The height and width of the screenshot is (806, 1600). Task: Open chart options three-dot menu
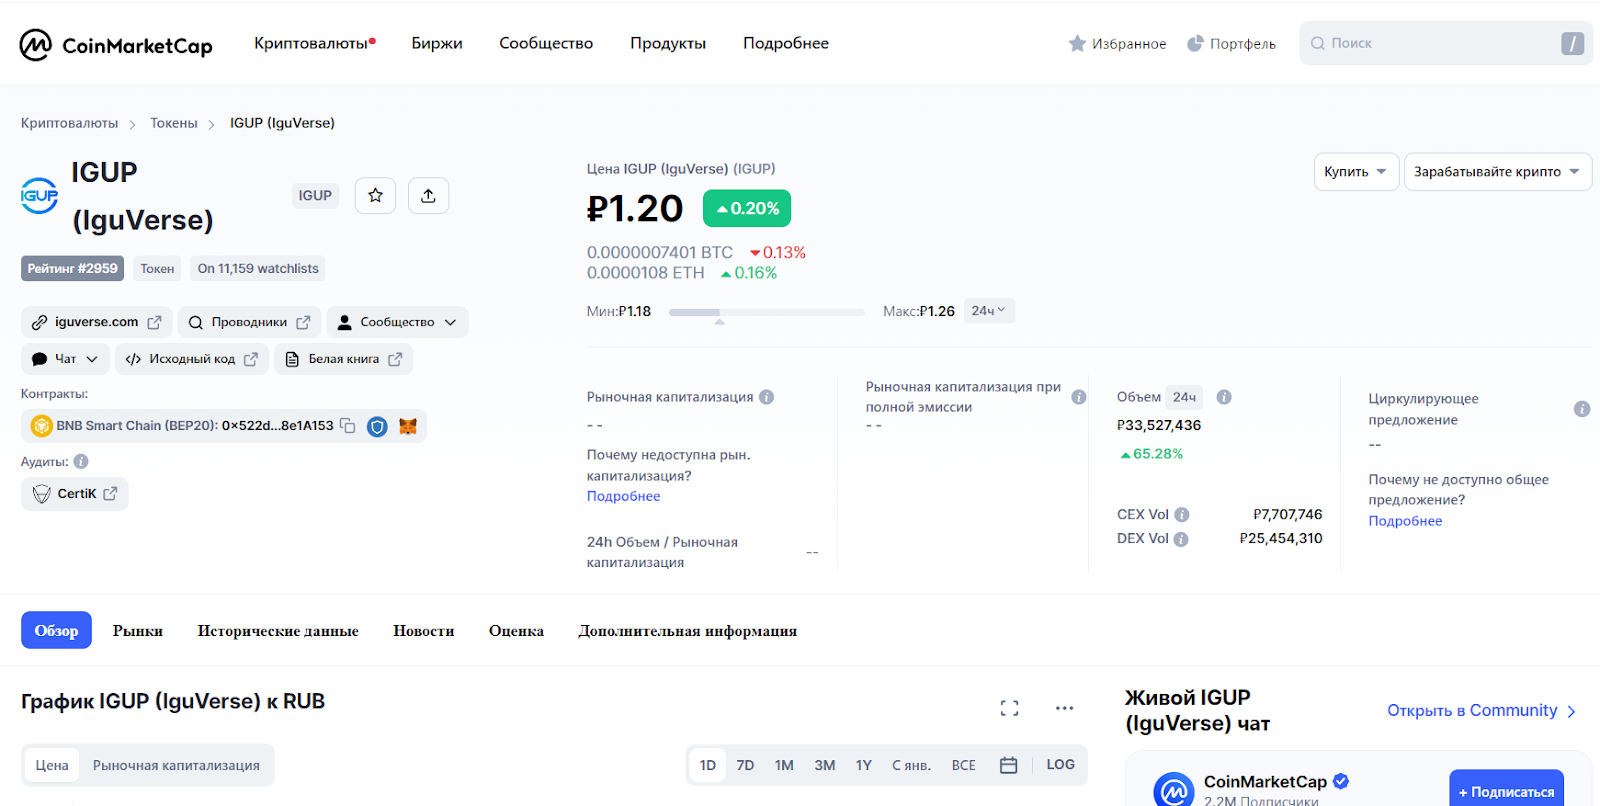[x=1064, y=708]
